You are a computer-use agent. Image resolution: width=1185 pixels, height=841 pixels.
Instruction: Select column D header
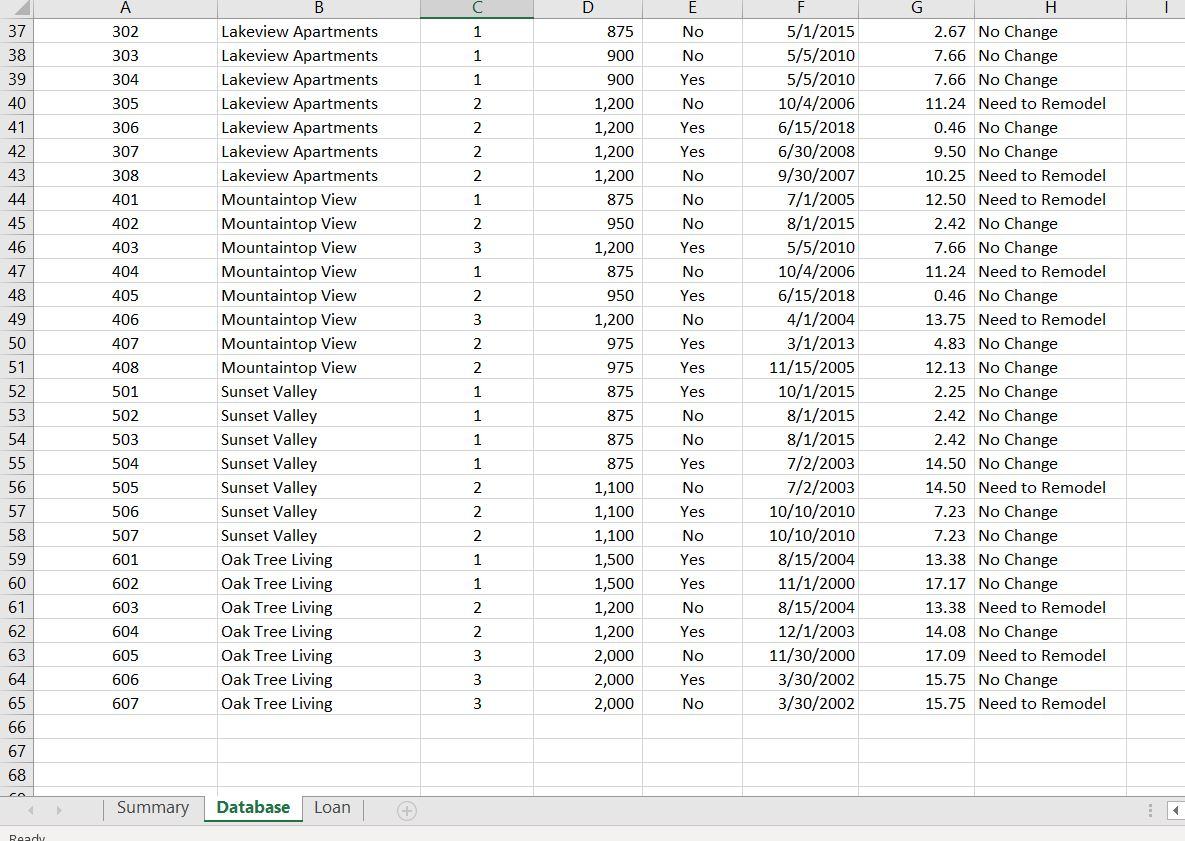tap(588, 8)
